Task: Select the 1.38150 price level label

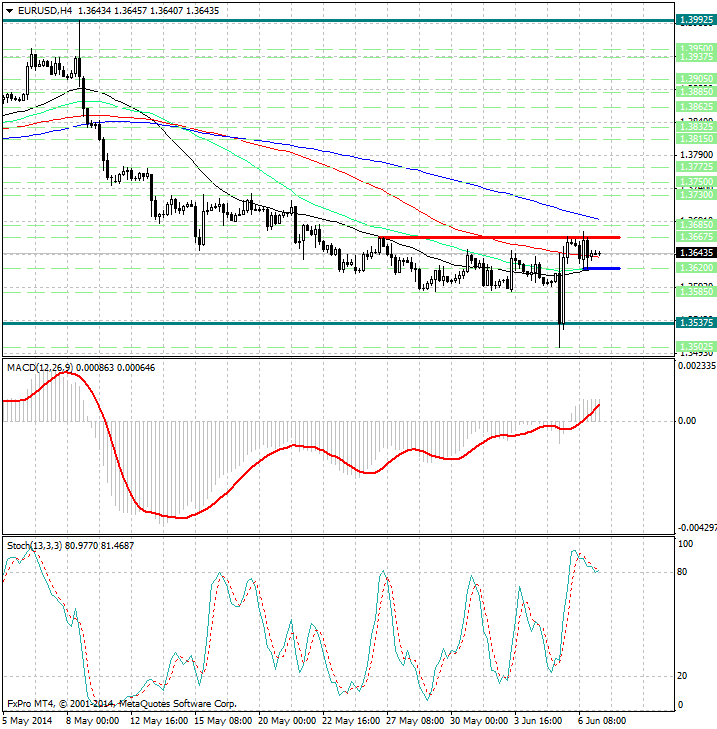Action: 696,139
